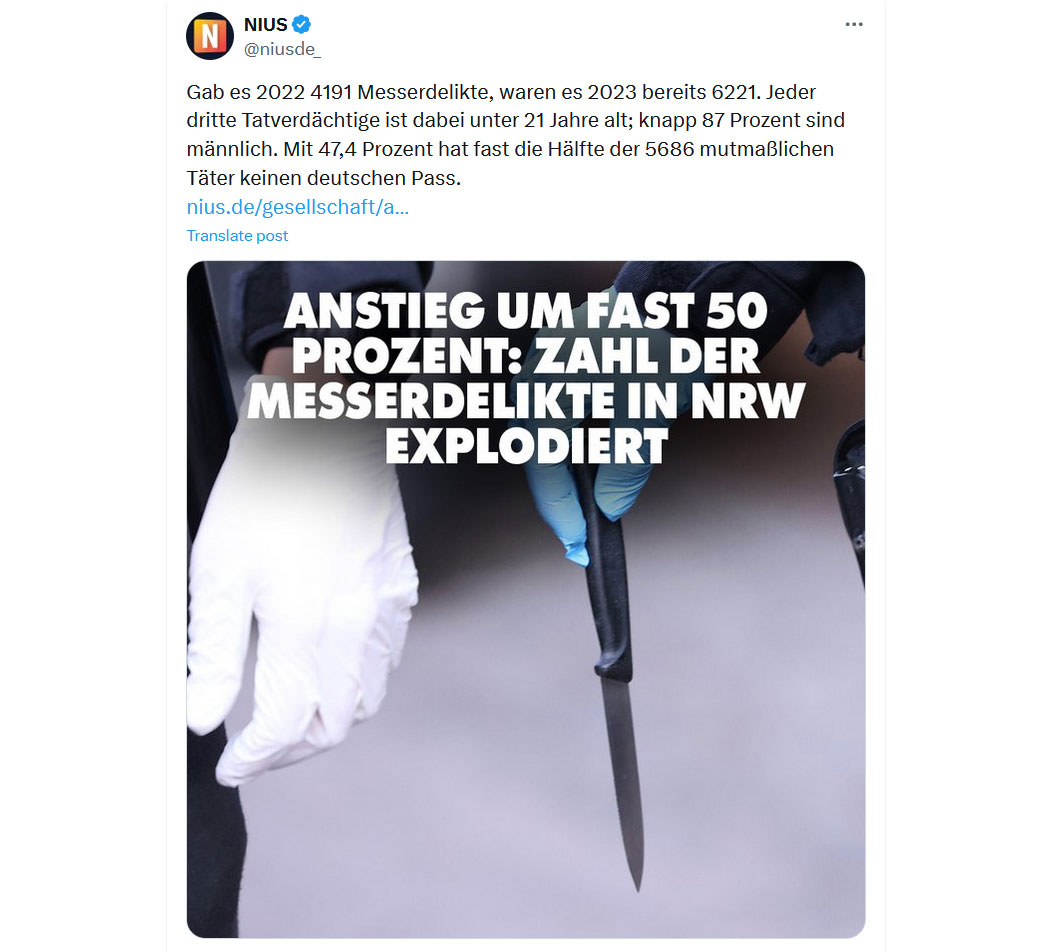Screen dimensions: 1050x952
Task: Click Translate post
Action: 237,236
